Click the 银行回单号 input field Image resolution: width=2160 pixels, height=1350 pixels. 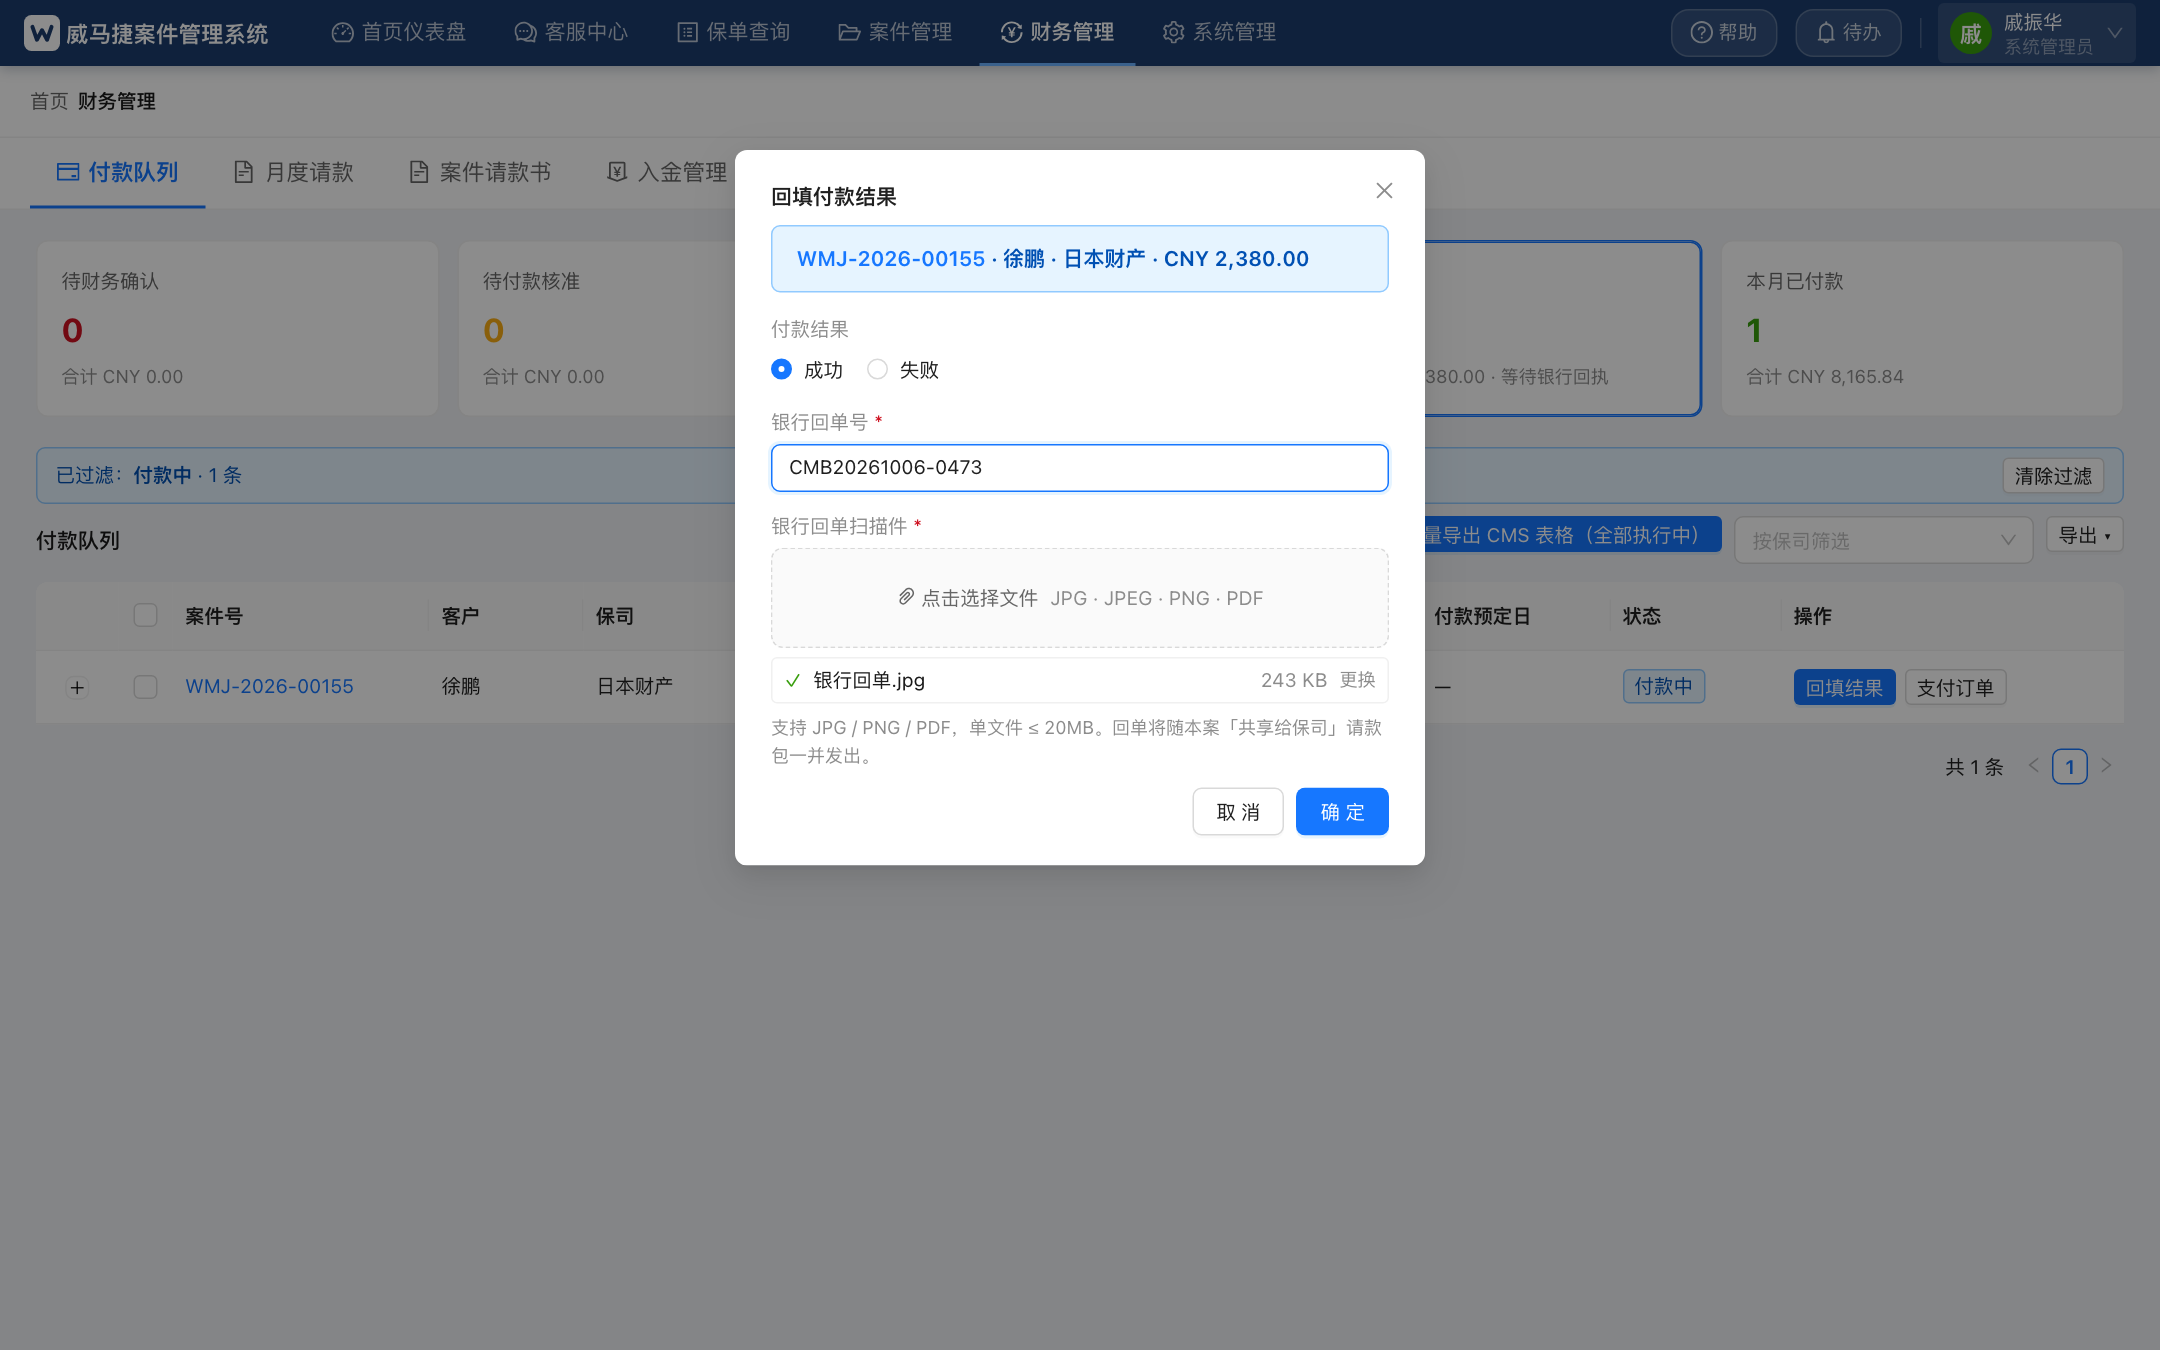[x=1079, y=468]
